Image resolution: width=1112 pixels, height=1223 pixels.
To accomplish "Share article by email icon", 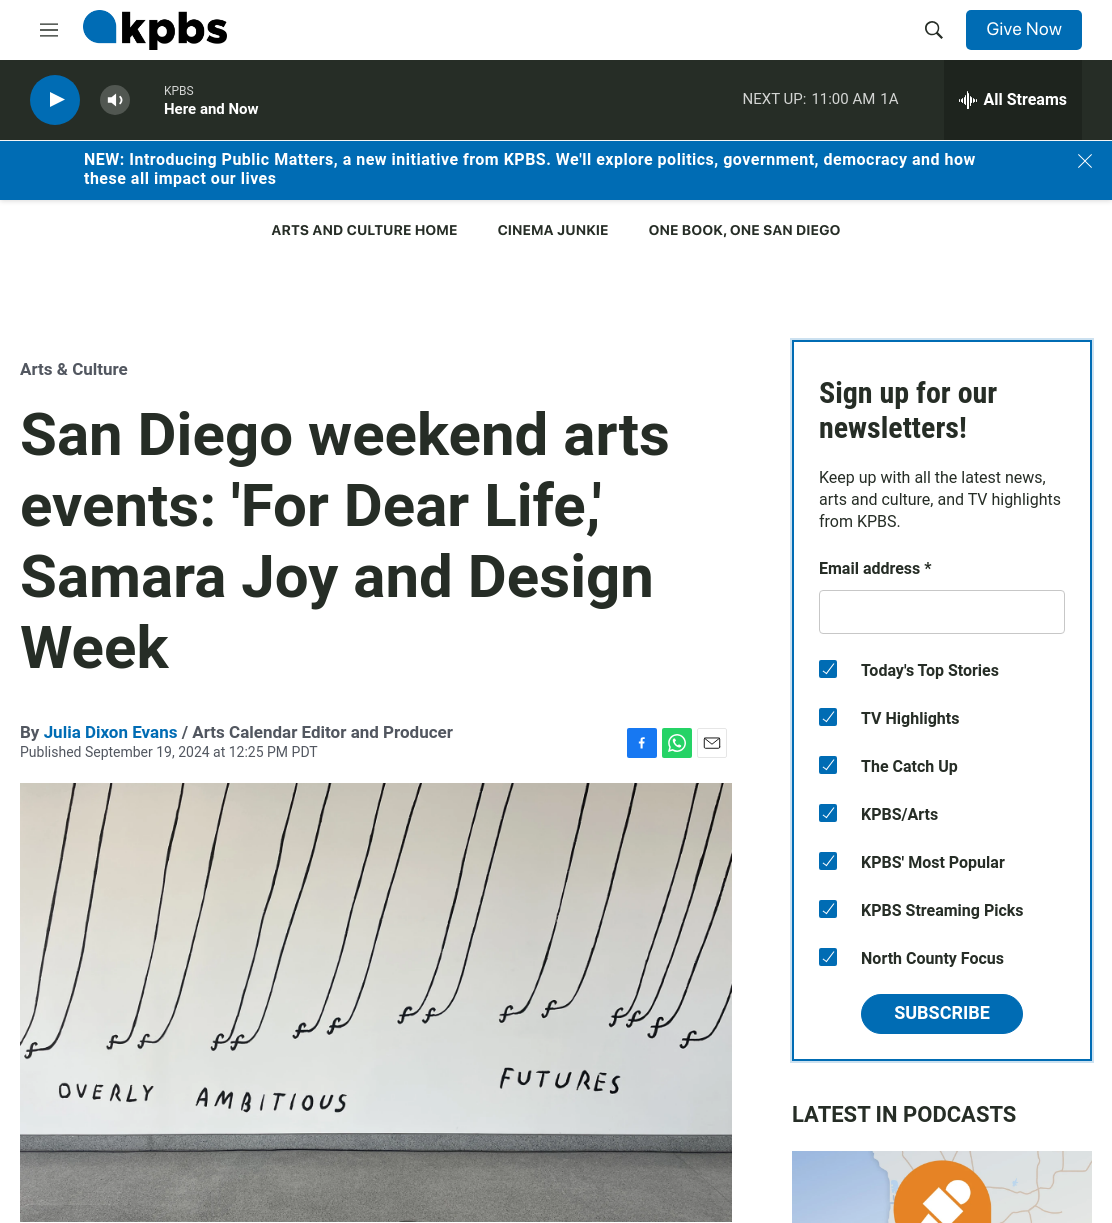I will (712, 743).
